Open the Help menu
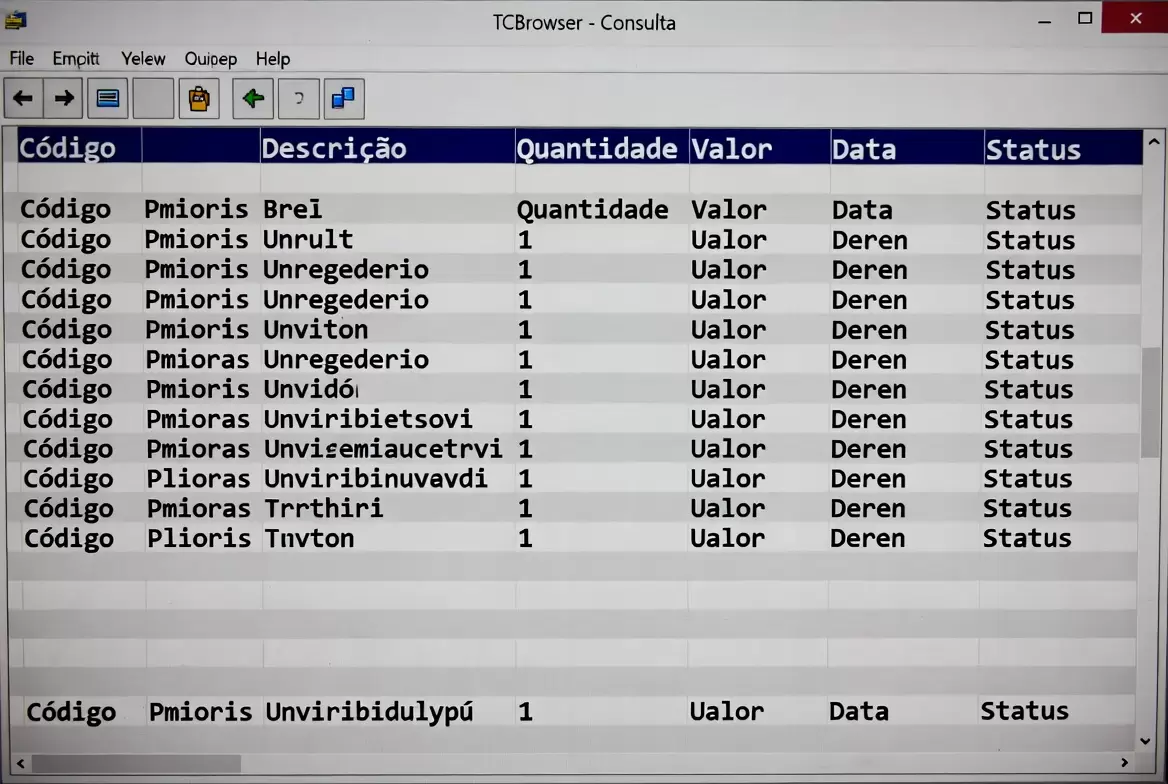 (272, 59)
